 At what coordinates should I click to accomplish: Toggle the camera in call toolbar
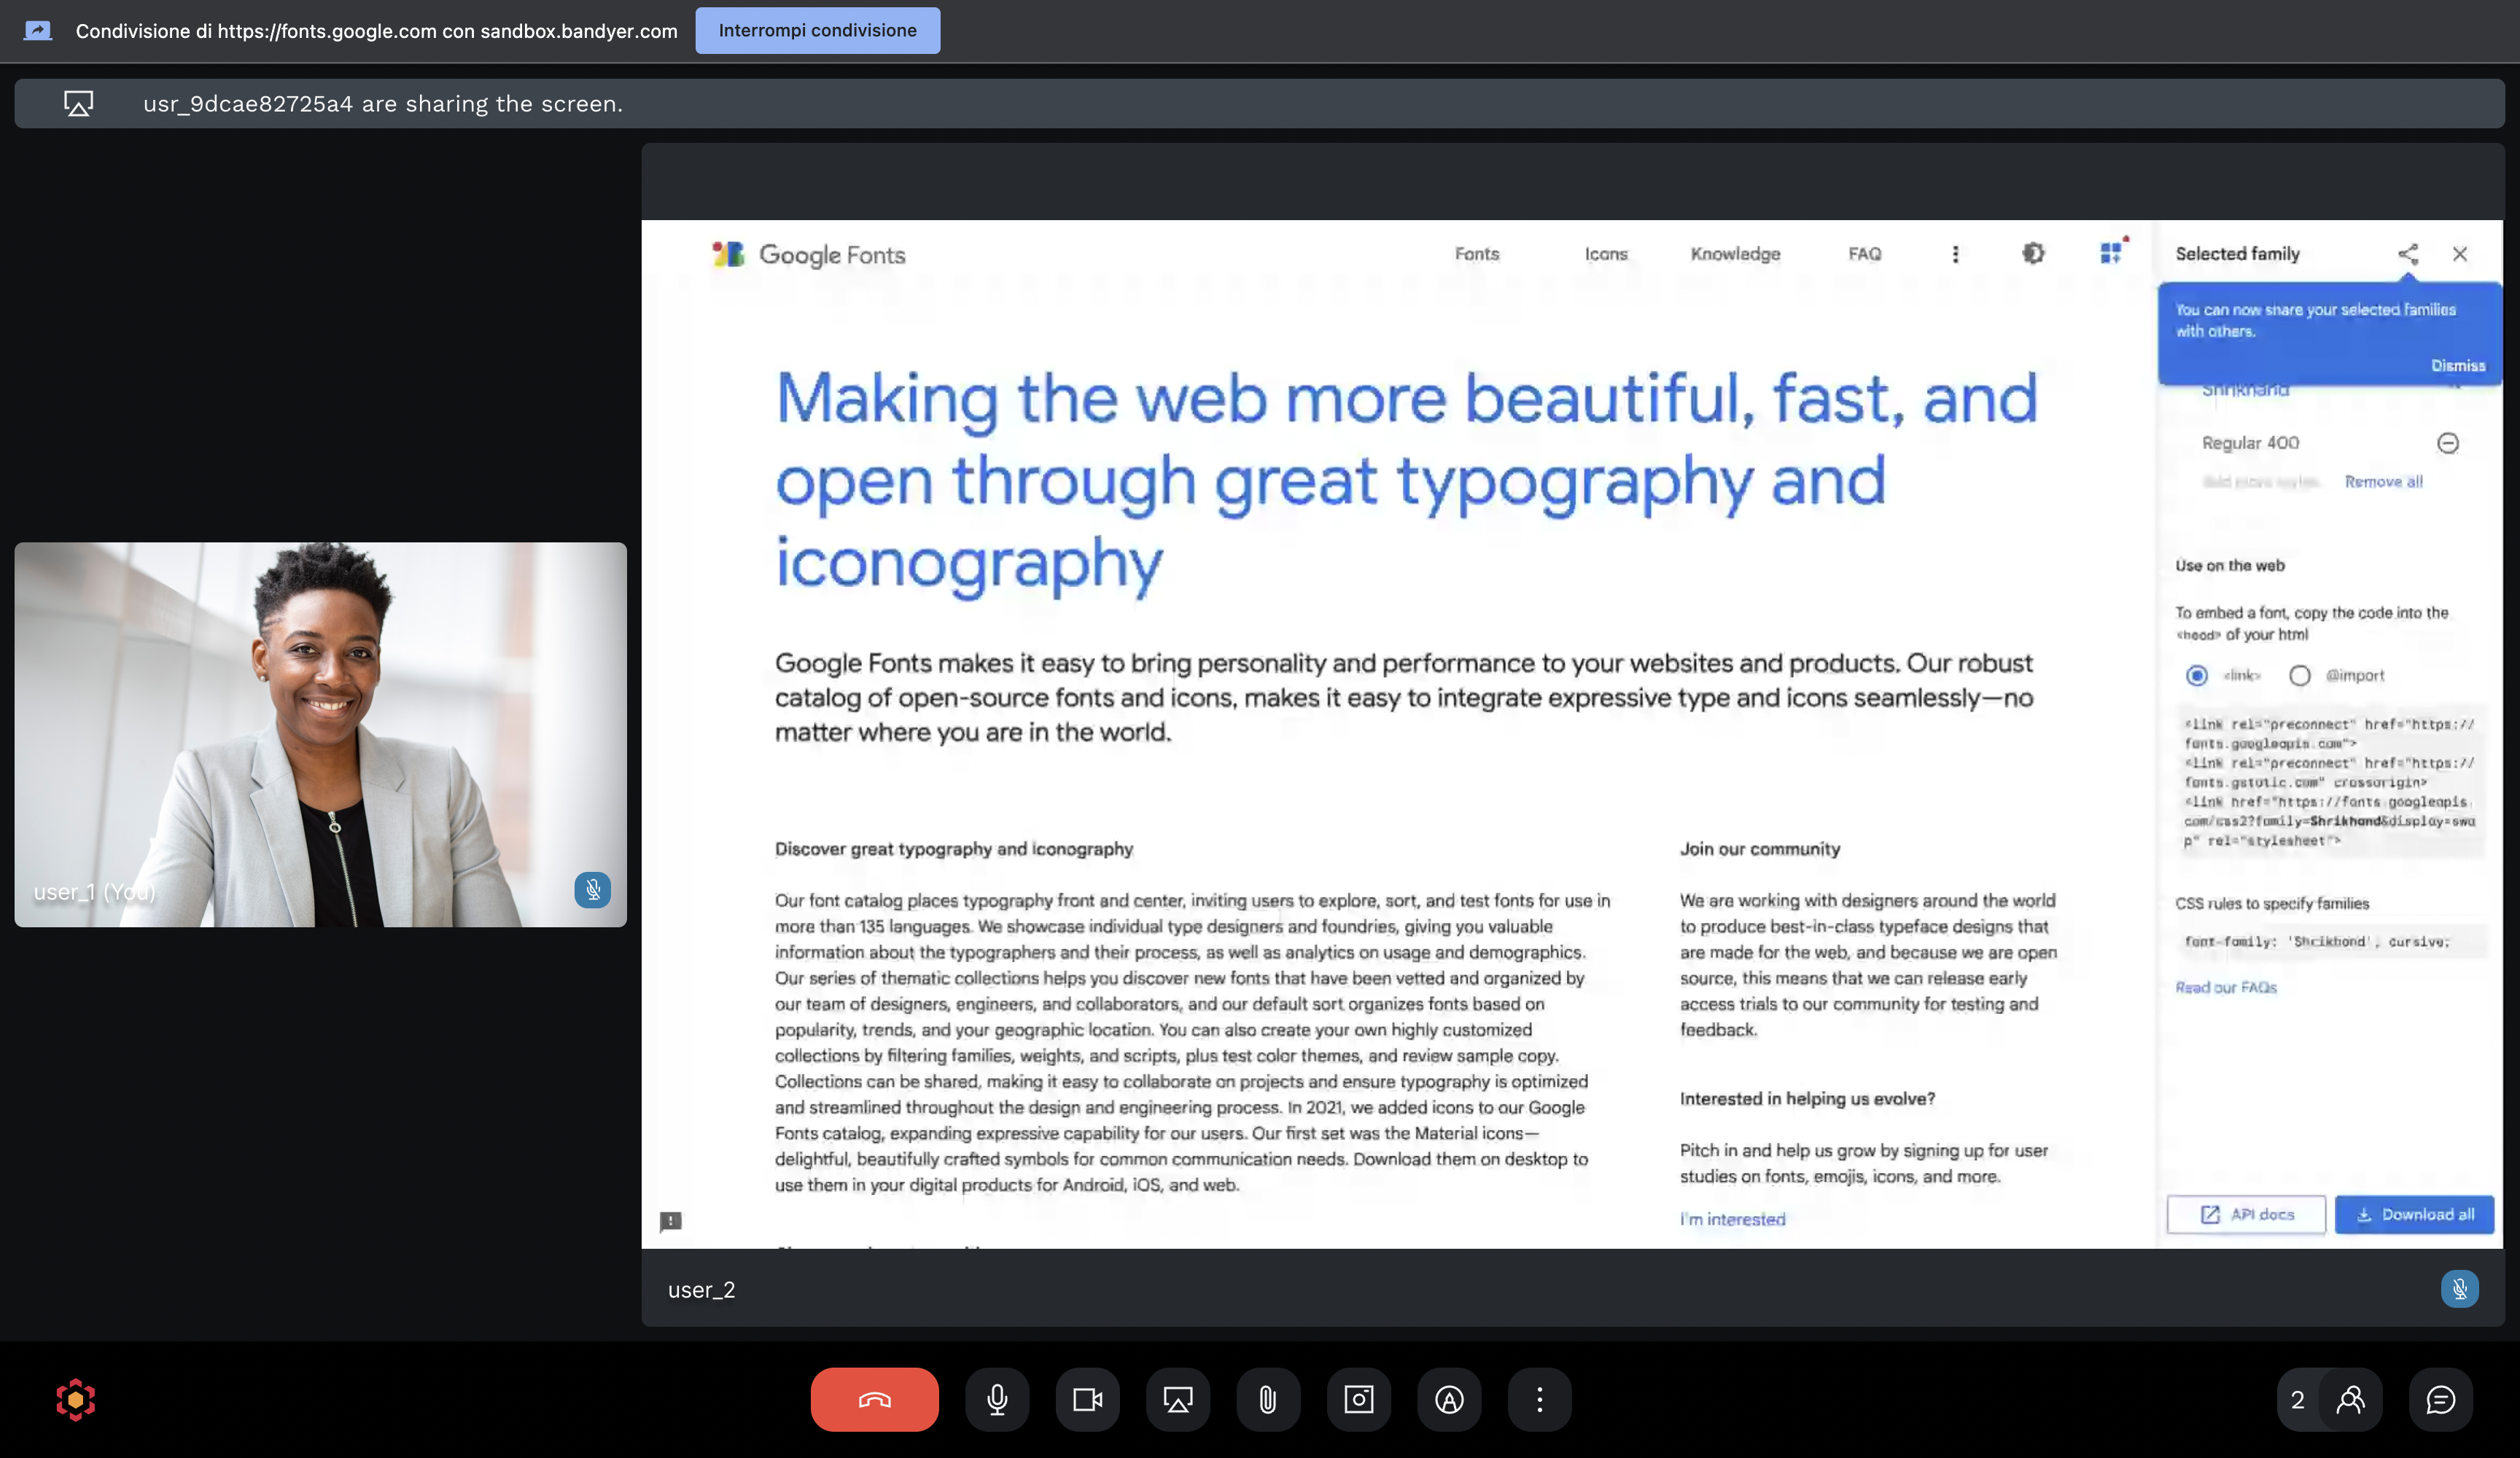pos(1087,1399)
